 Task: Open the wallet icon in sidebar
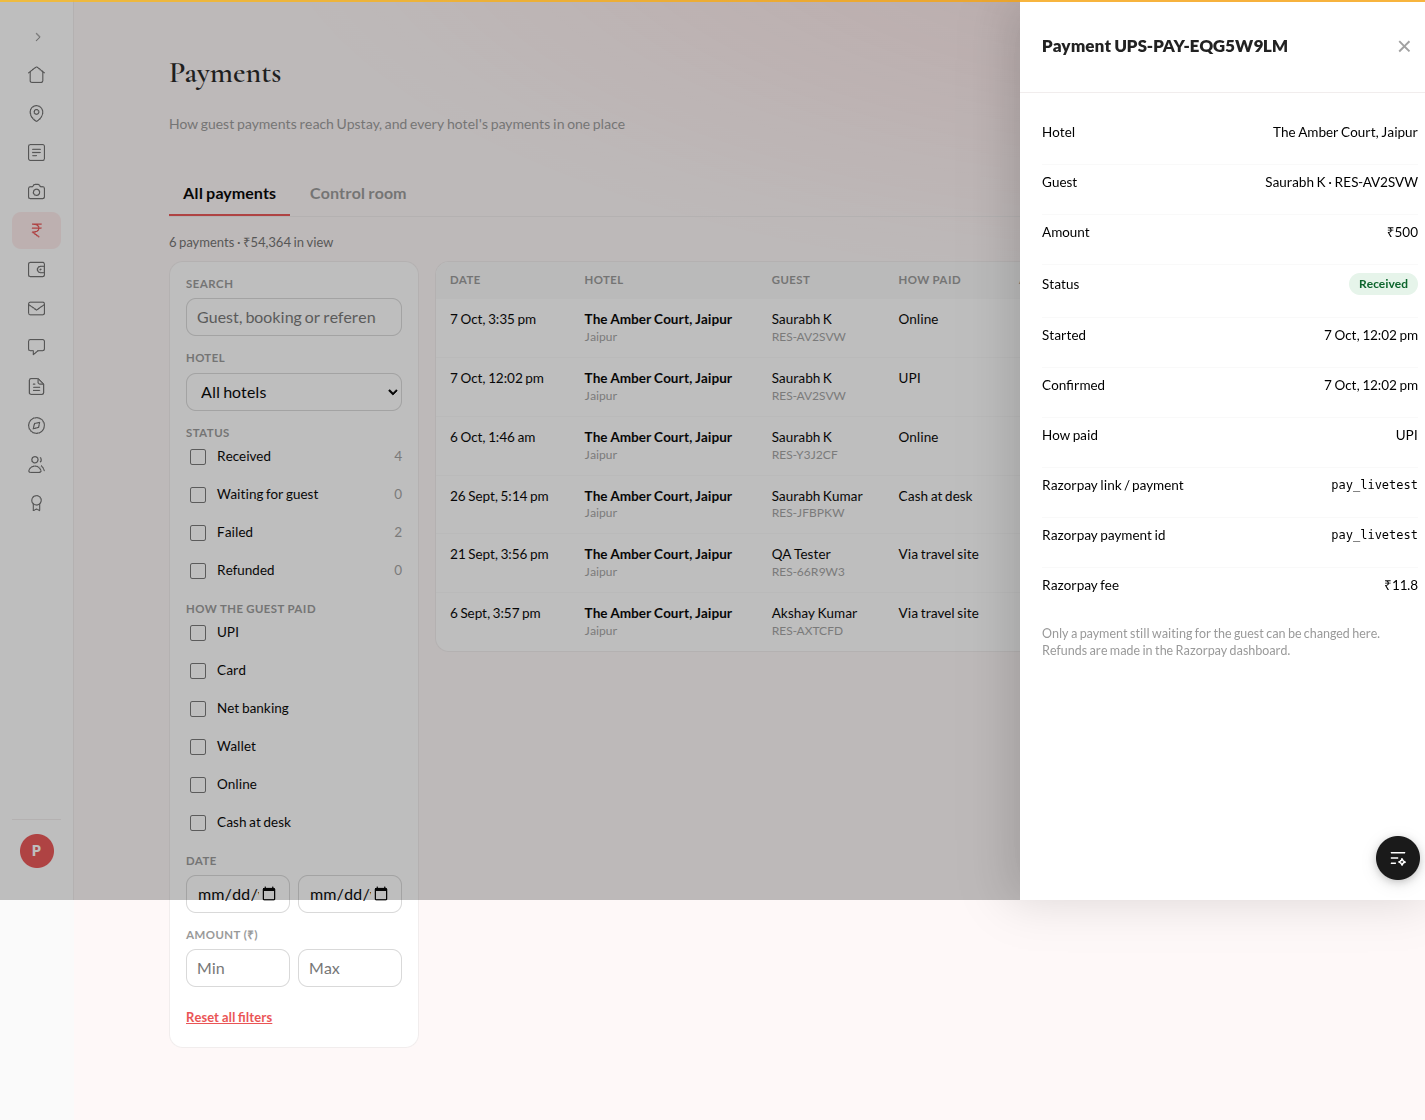click(x=37, y=270)
